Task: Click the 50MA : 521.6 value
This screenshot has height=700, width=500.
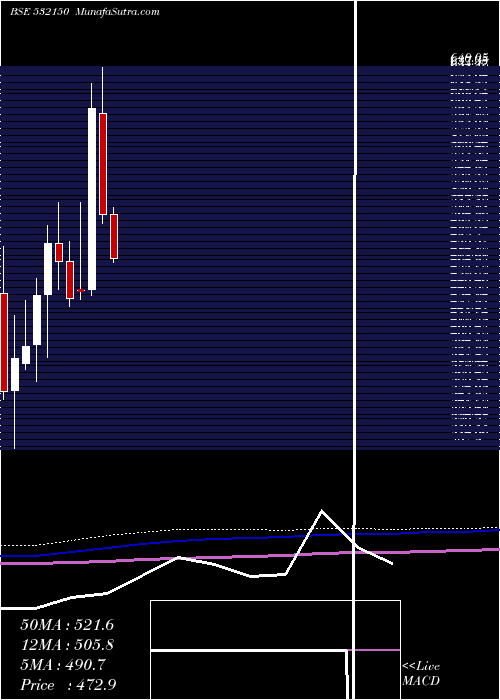Action: pyautogui.click(x=67, y=625)
